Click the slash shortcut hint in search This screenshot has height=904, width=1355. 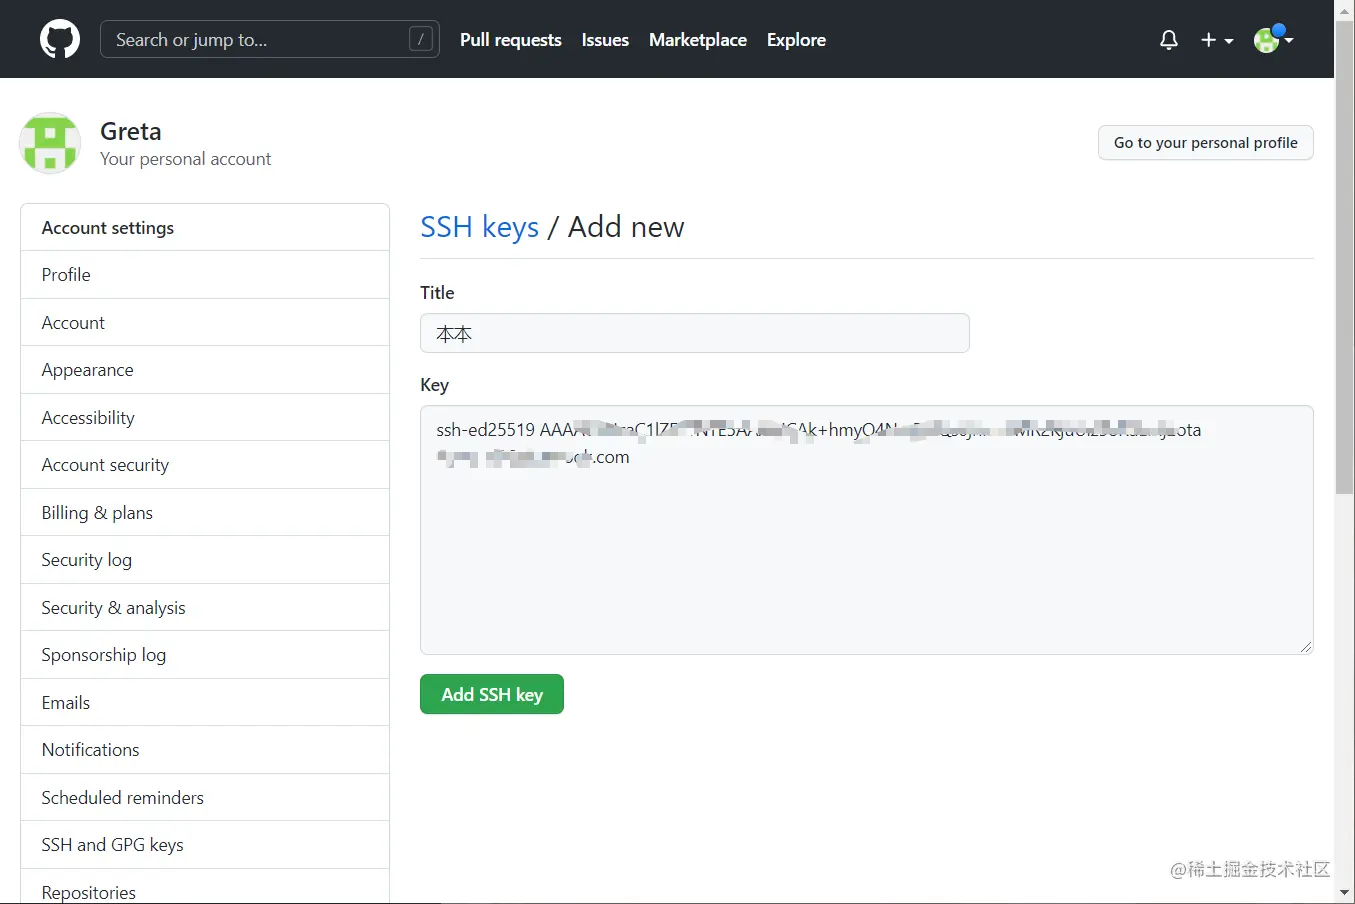[x=421, y=39]
